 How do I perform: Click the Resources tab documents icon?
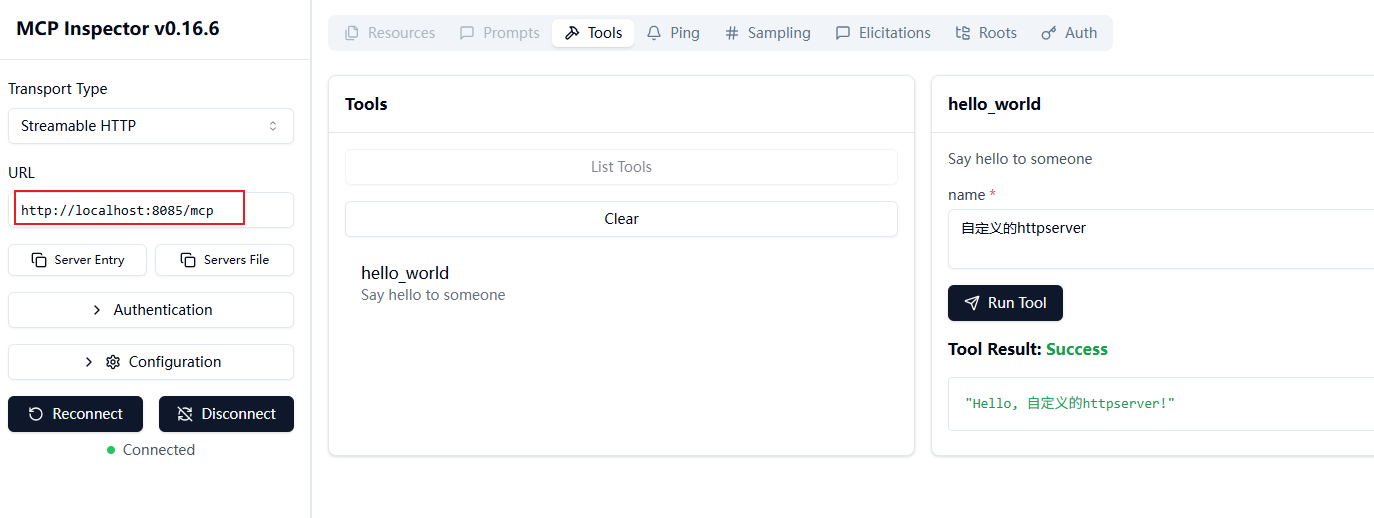pyautogui.click(x=352, y=33)
